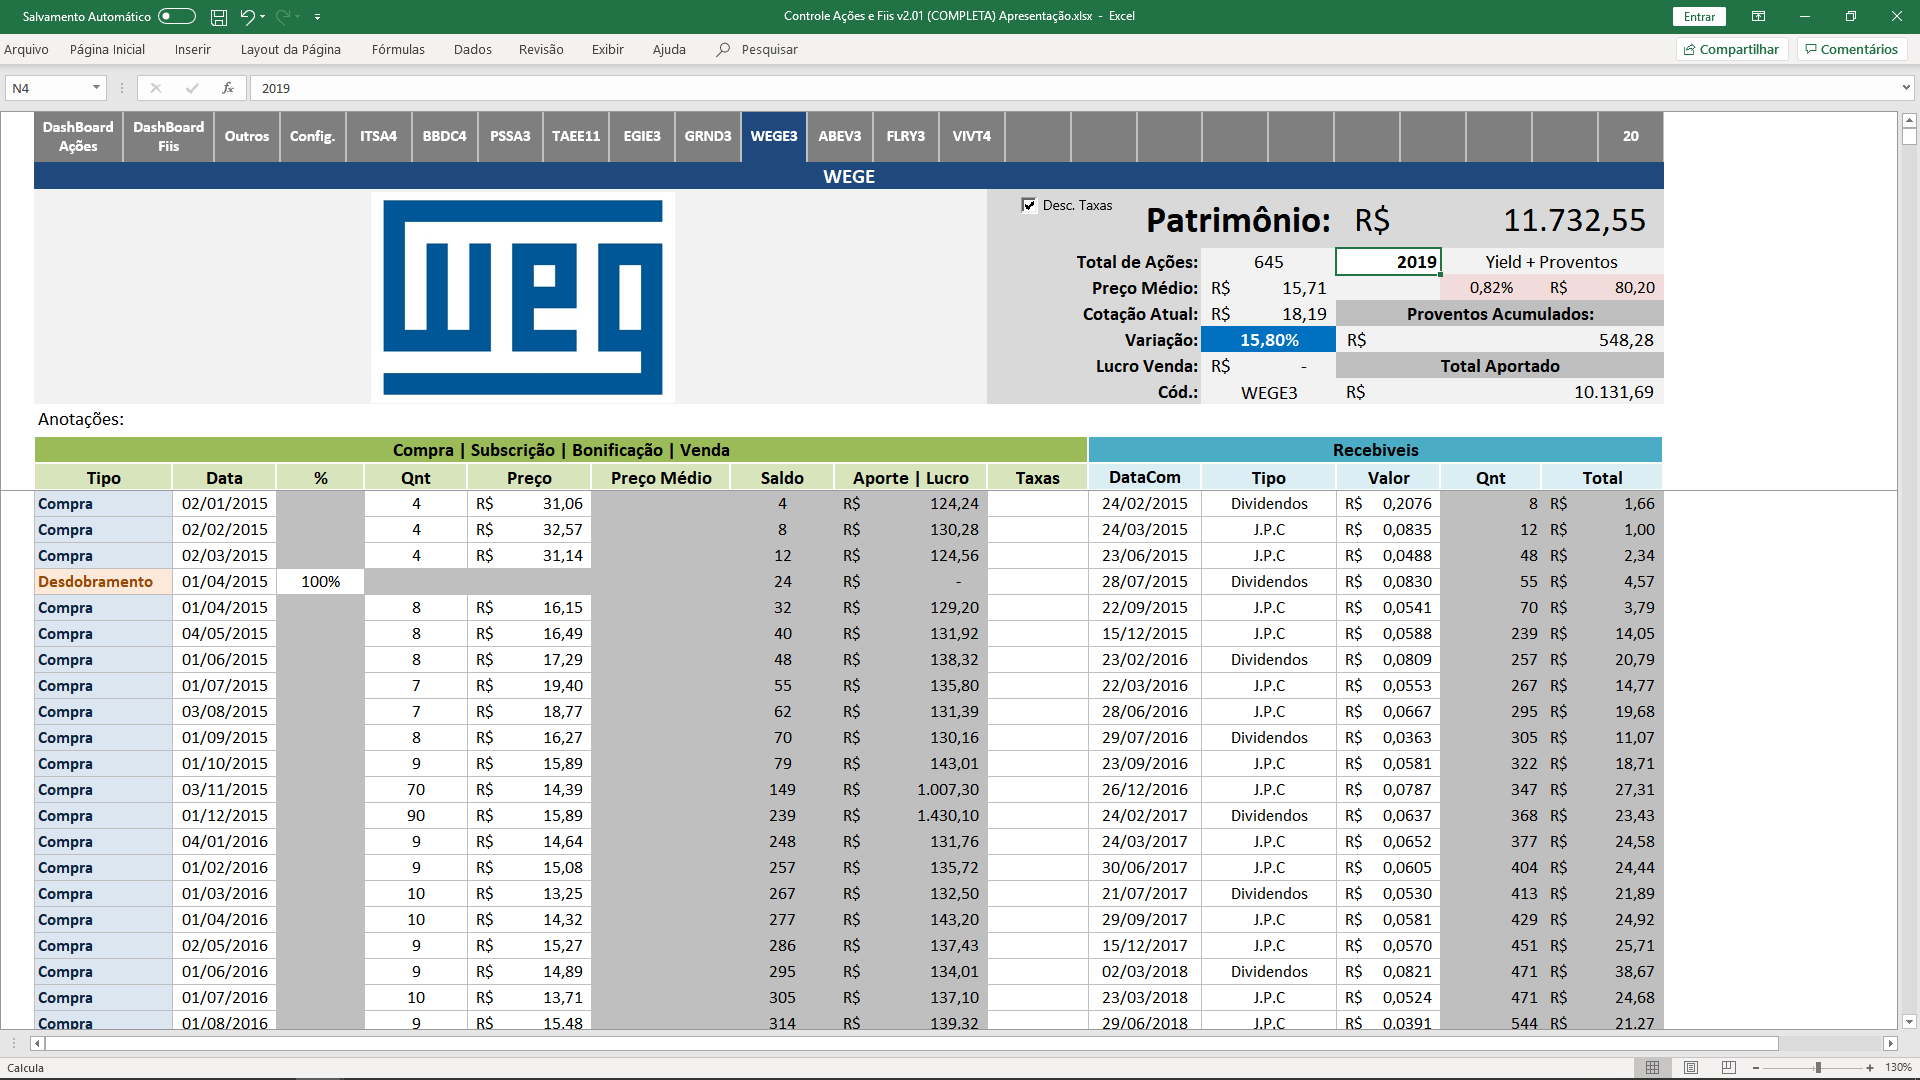Click the Undo arrow icon
The height and width of the screenshot is (1080, 1920).
click(247, 17)
